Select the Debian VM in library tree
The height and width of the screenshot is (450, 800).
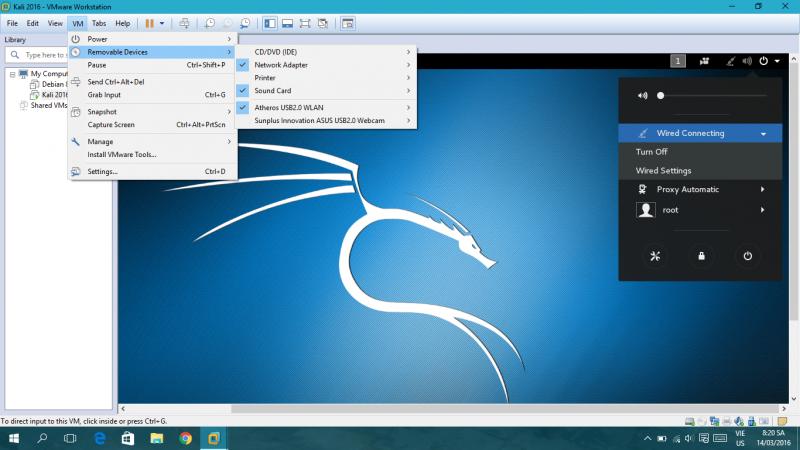point(48,84)
